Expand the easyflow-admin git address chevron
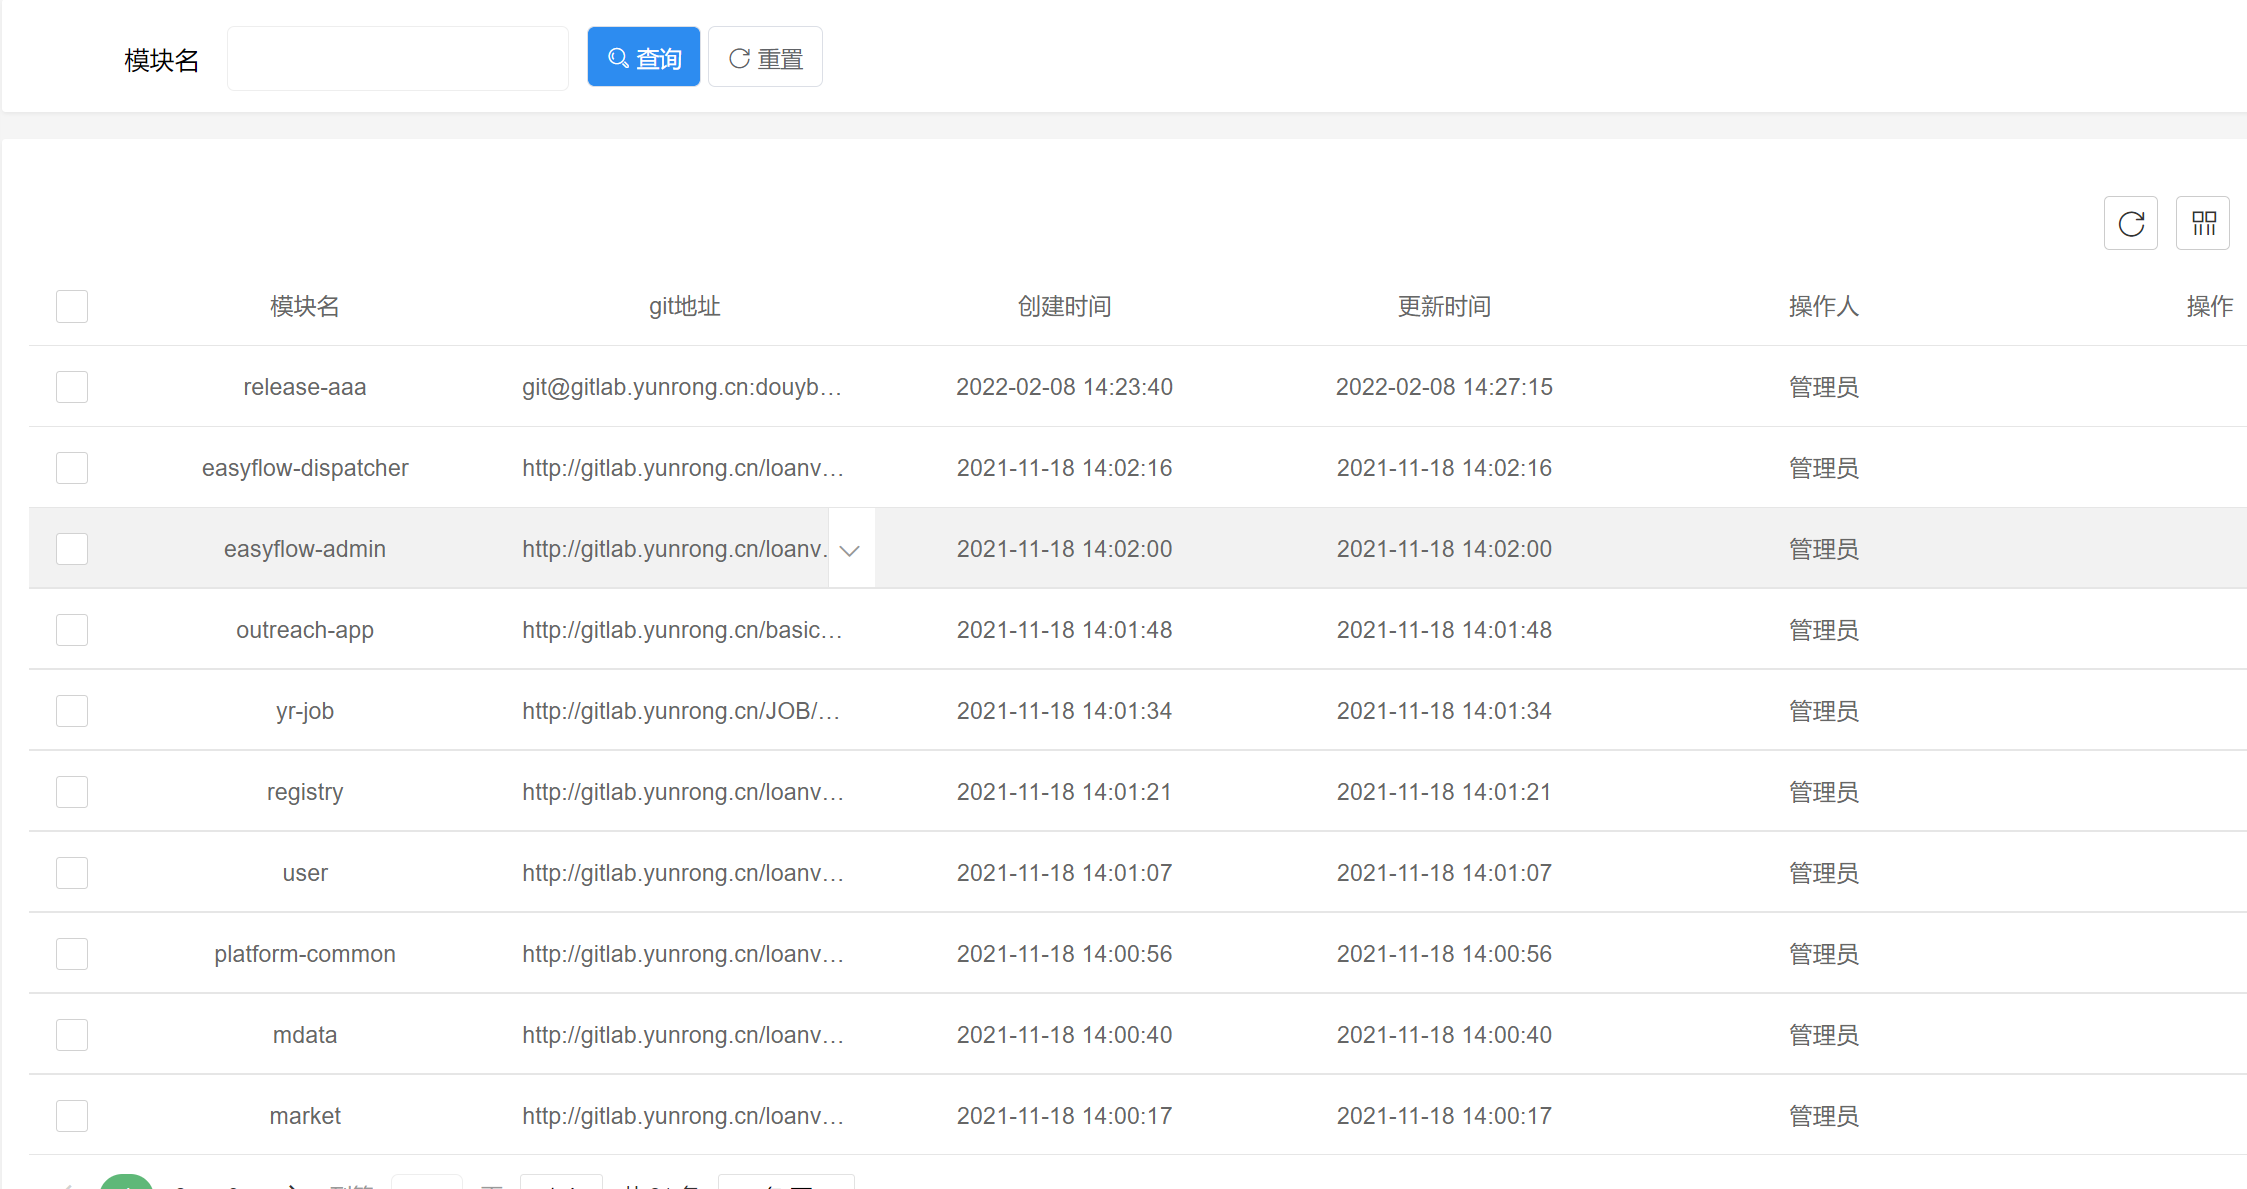2247x1189 pixels. (x=850, y=550)
